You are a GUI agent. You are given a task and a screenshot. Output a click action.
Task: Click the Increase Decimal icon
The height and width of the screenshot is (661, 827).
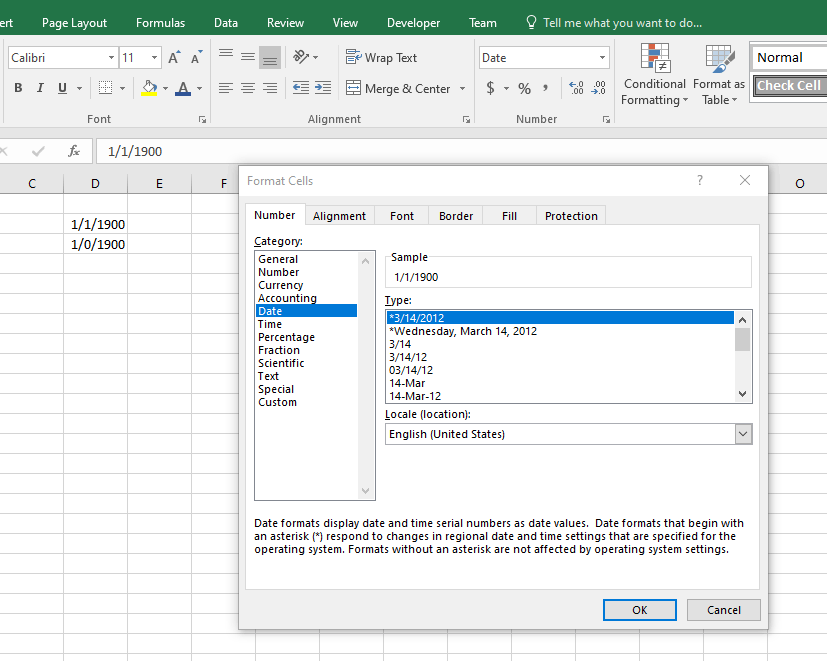(x=576, y=88)
